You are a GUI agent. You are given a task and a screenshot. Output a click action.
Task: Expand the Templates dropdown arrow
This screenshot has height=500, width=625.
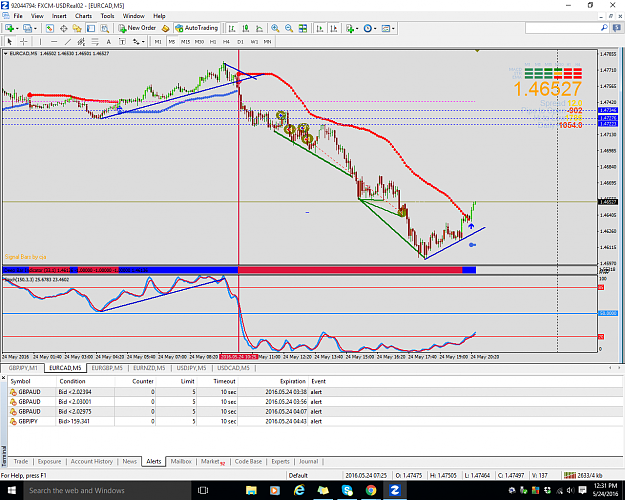coord(393,29)
